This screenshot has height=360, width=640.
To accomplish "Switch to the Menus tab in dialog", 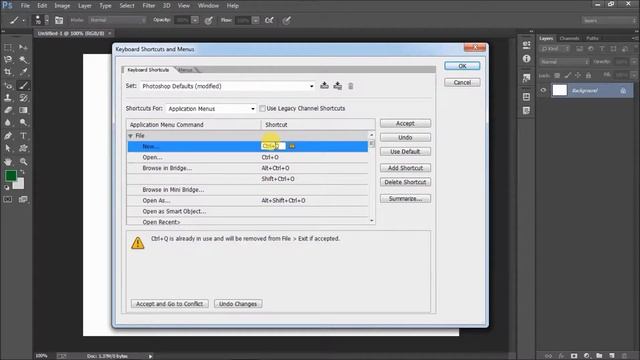I will coord(186,70).
